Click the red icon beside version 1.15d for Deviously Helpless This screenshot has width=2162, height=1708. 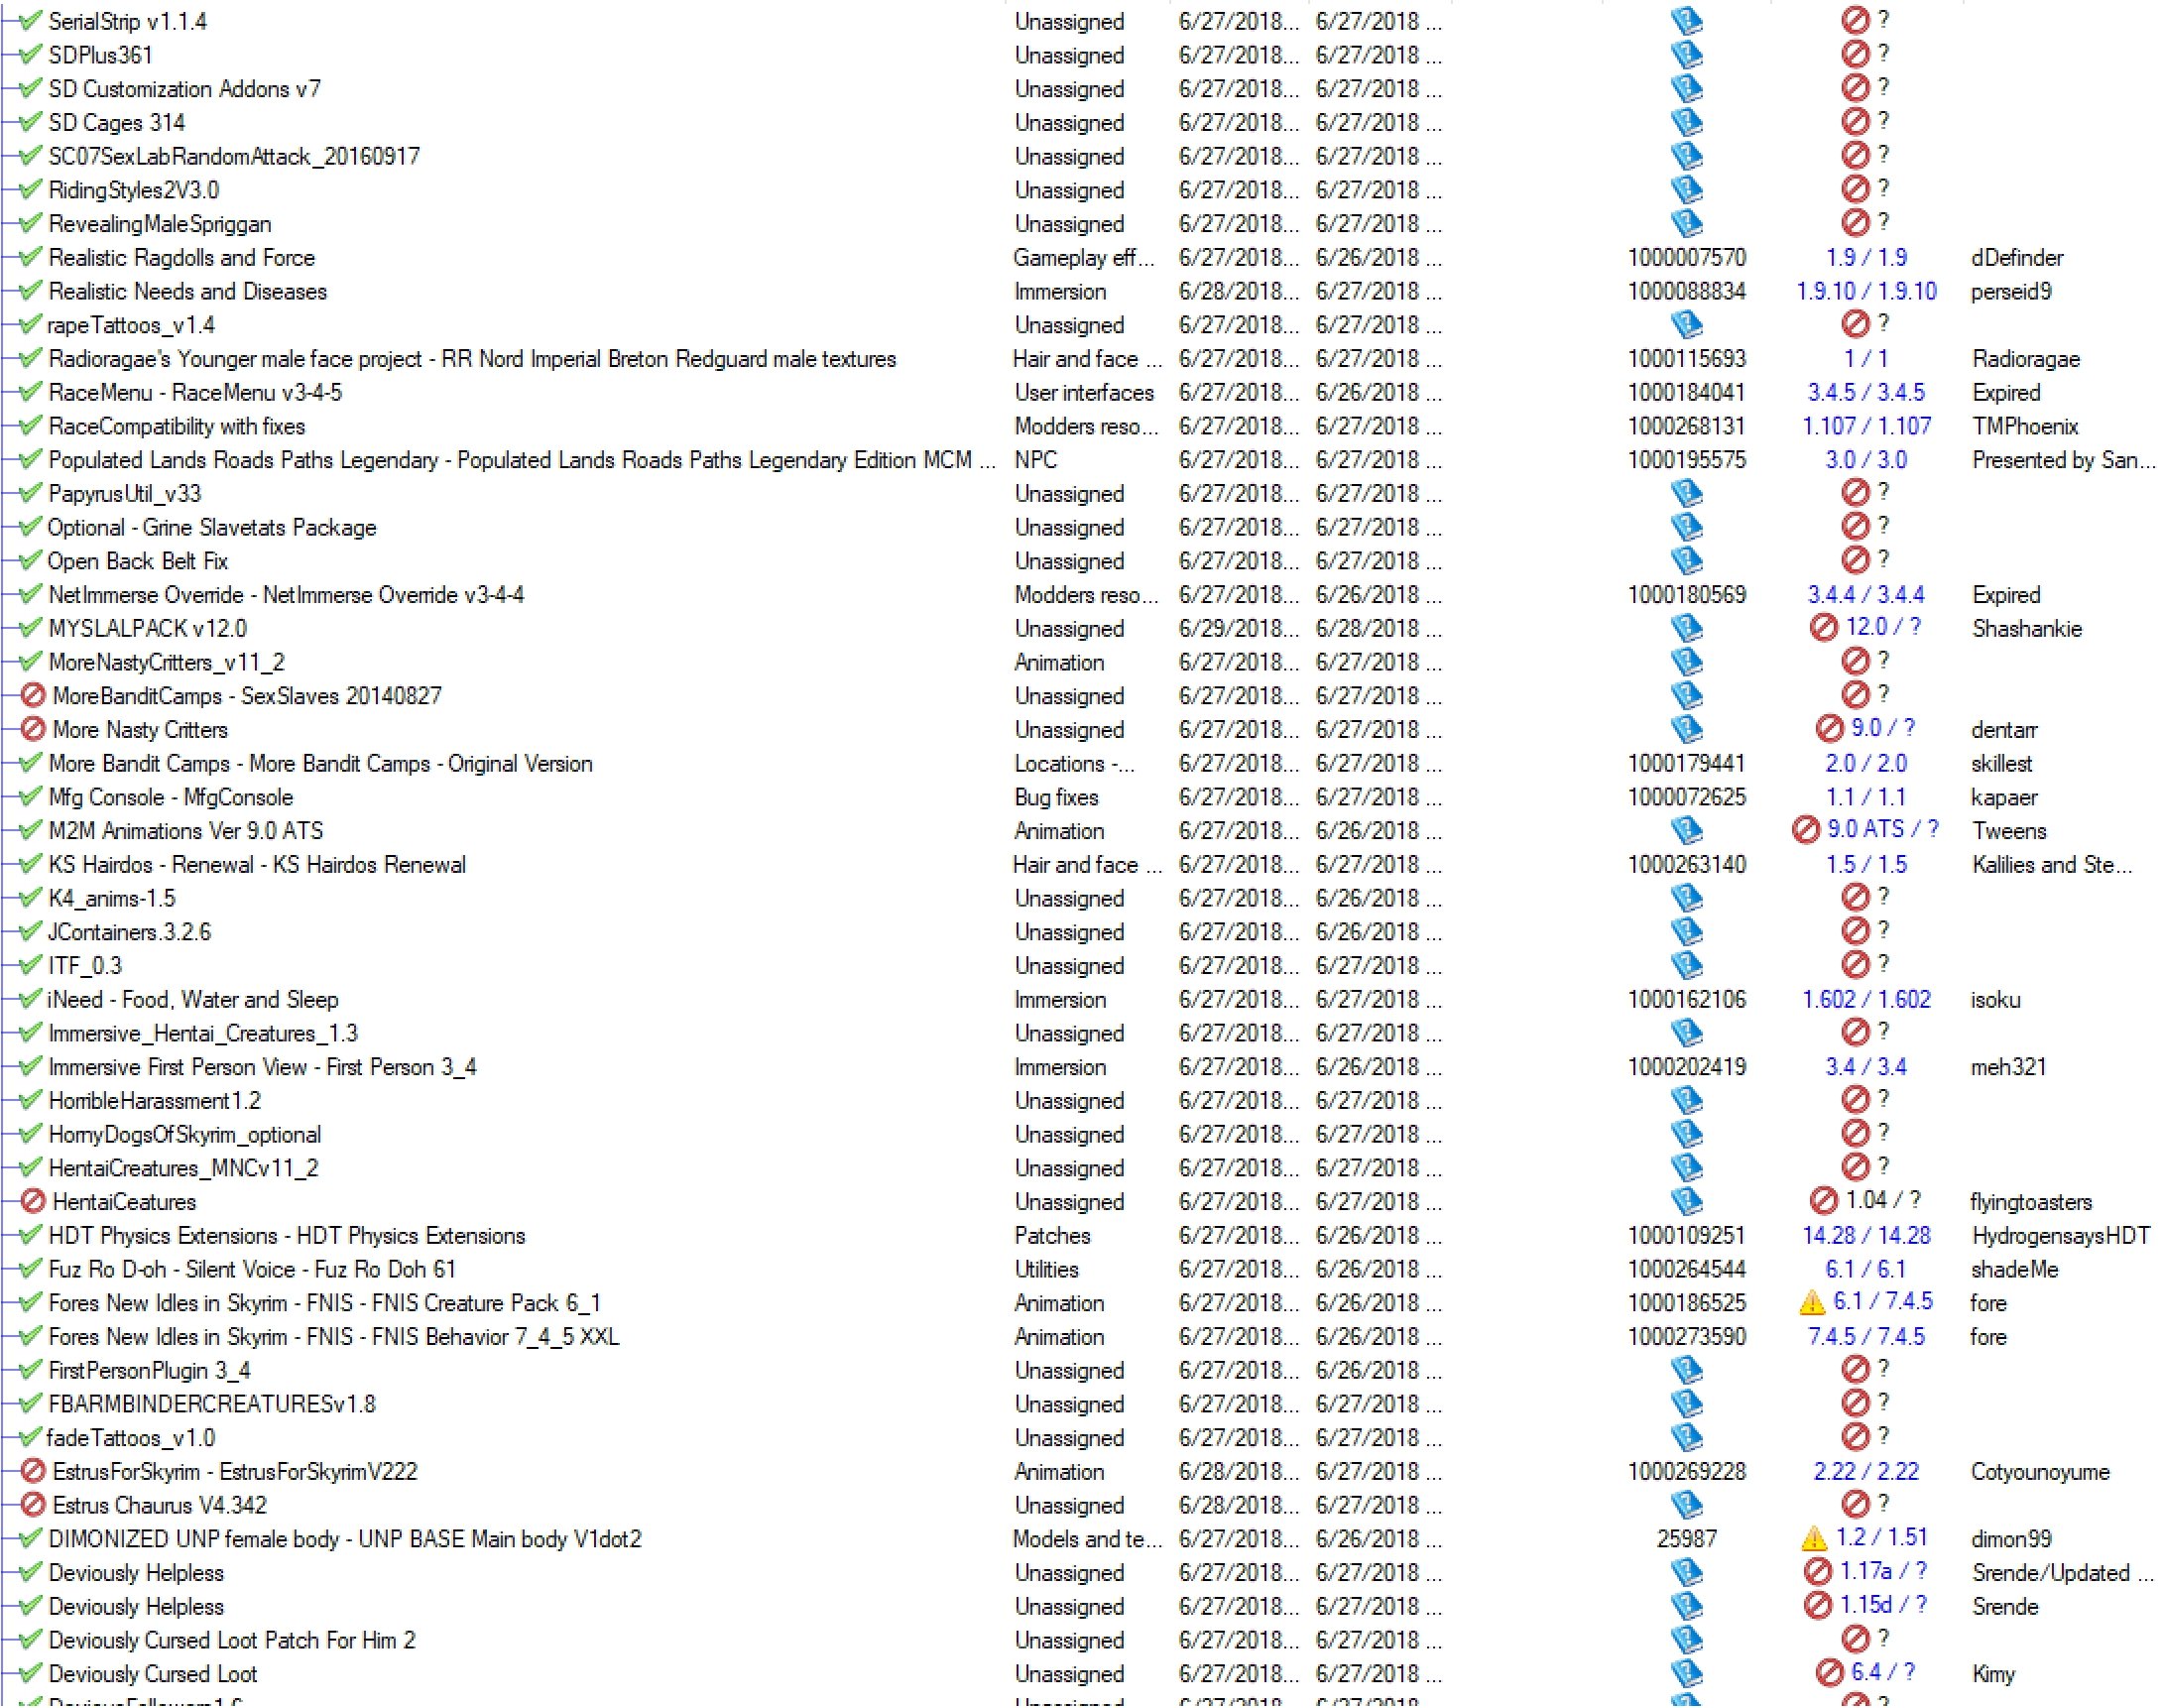coord(1817,1605)
